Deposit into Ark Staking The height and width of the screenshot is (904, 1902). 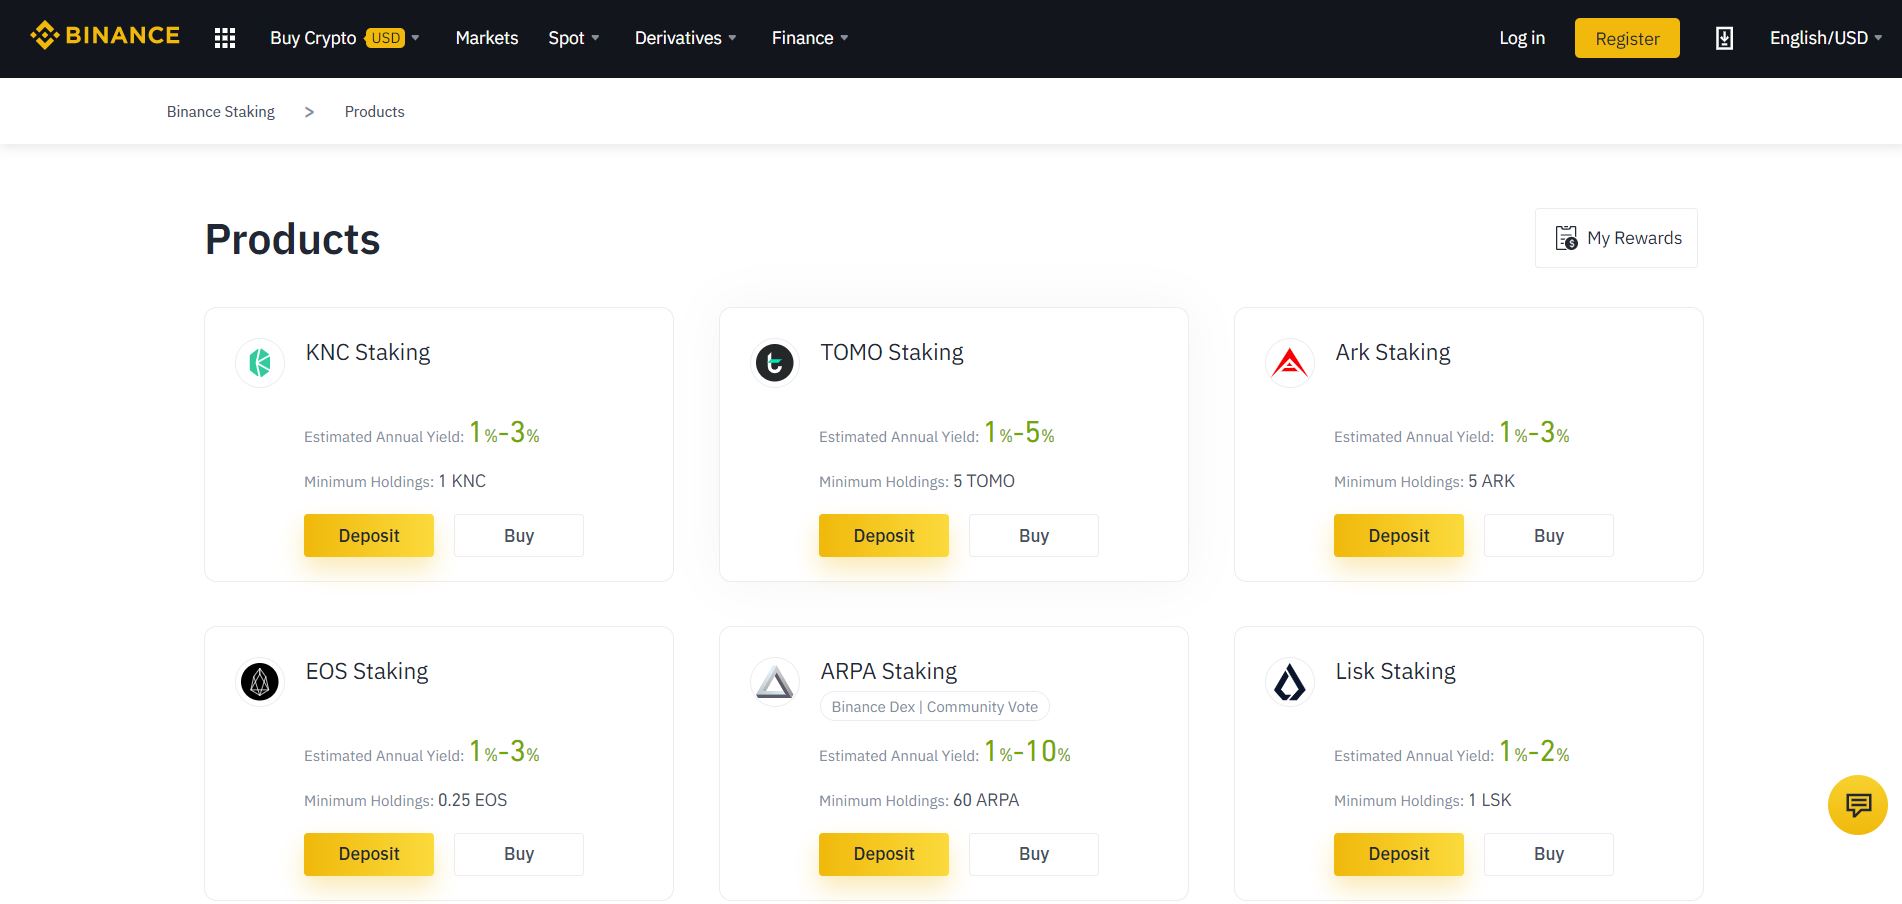tap(1399, 536)
